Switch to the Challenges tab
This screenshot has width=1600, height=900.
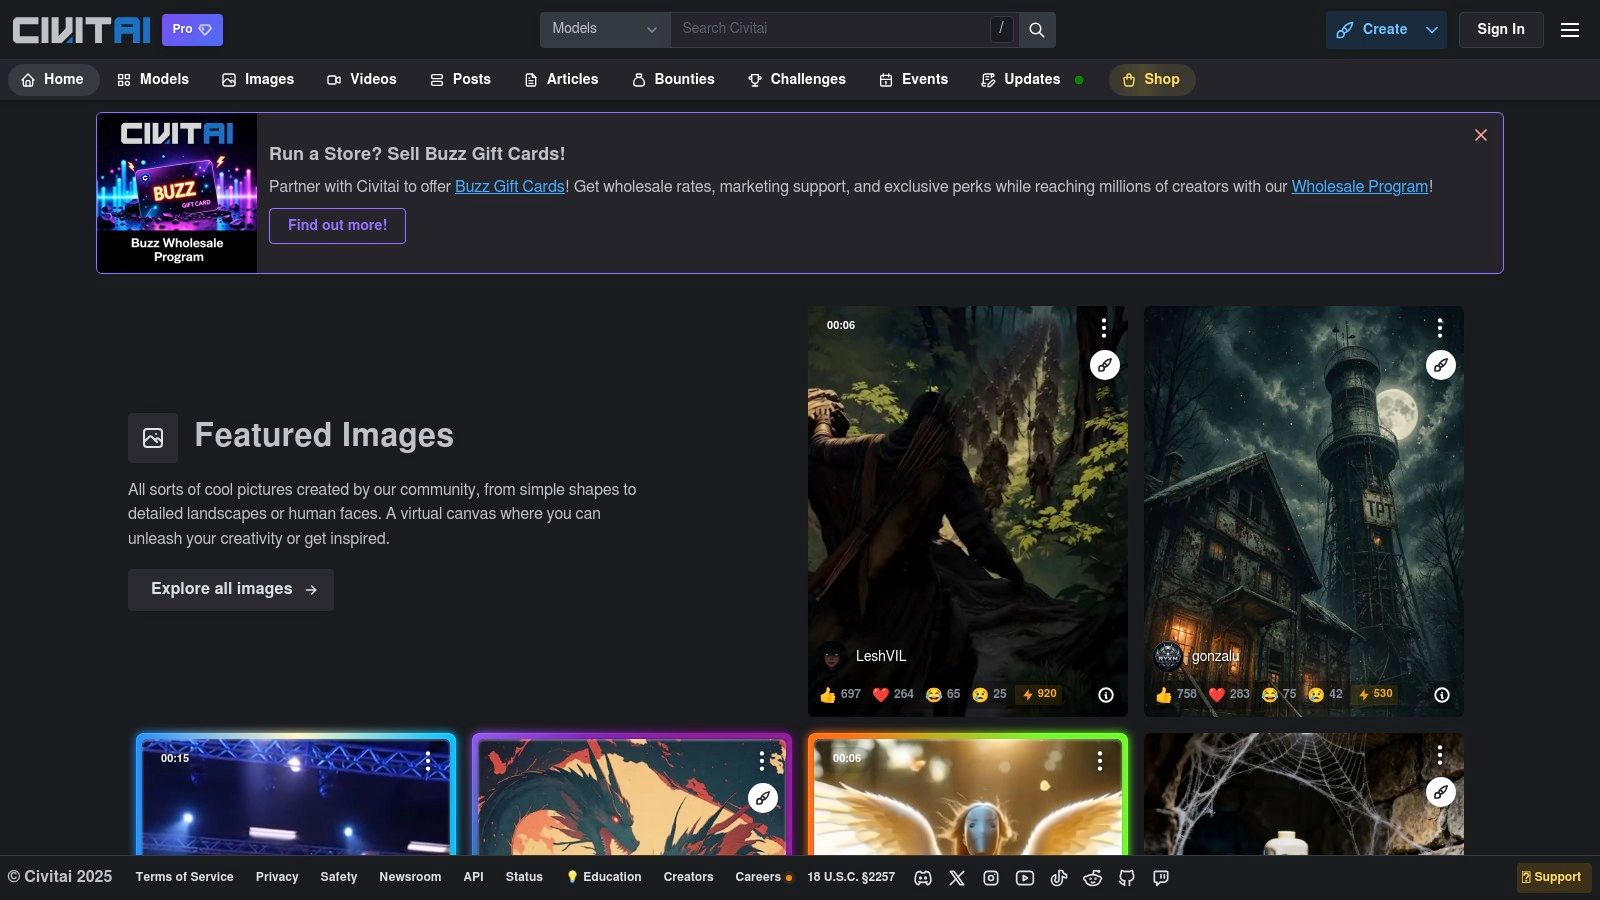click(x=797, y=79)
